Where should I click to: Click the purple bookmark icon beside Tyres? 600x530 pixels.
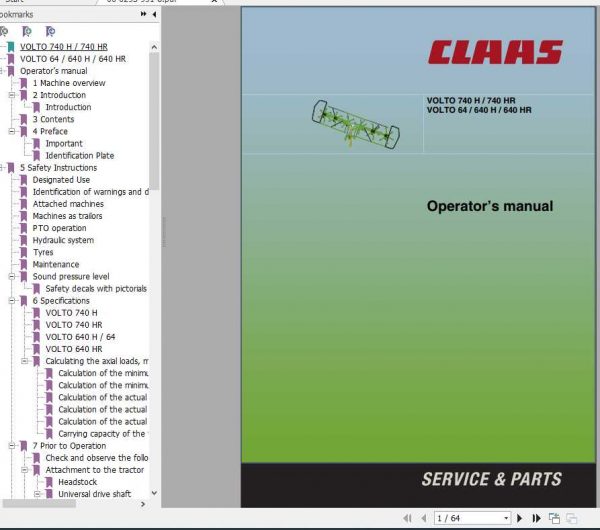(x=24, y=252)
